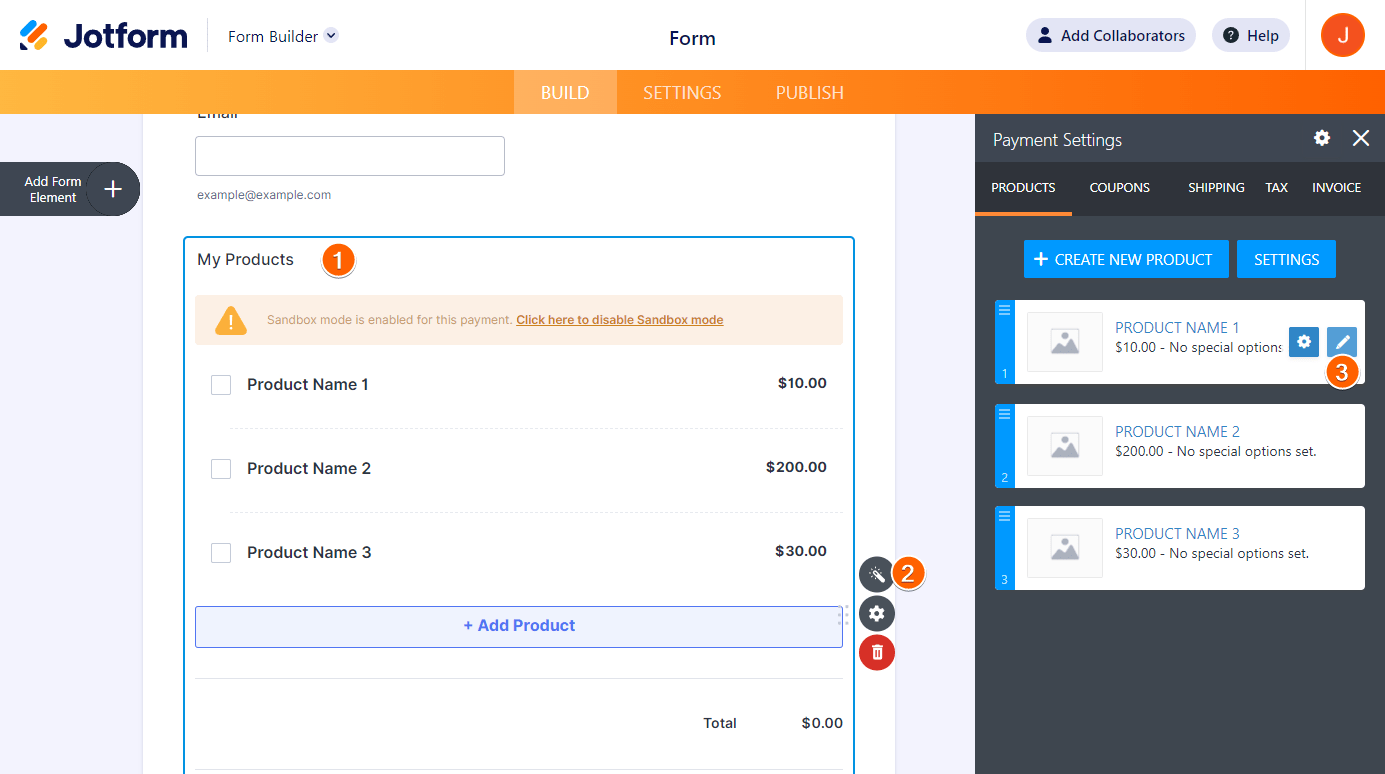Image resolution: width=1385 pixels, height=774 pixels.
Task: Click the PRODUCT NAME 1 image placeholder
Action: (1065, 342)
